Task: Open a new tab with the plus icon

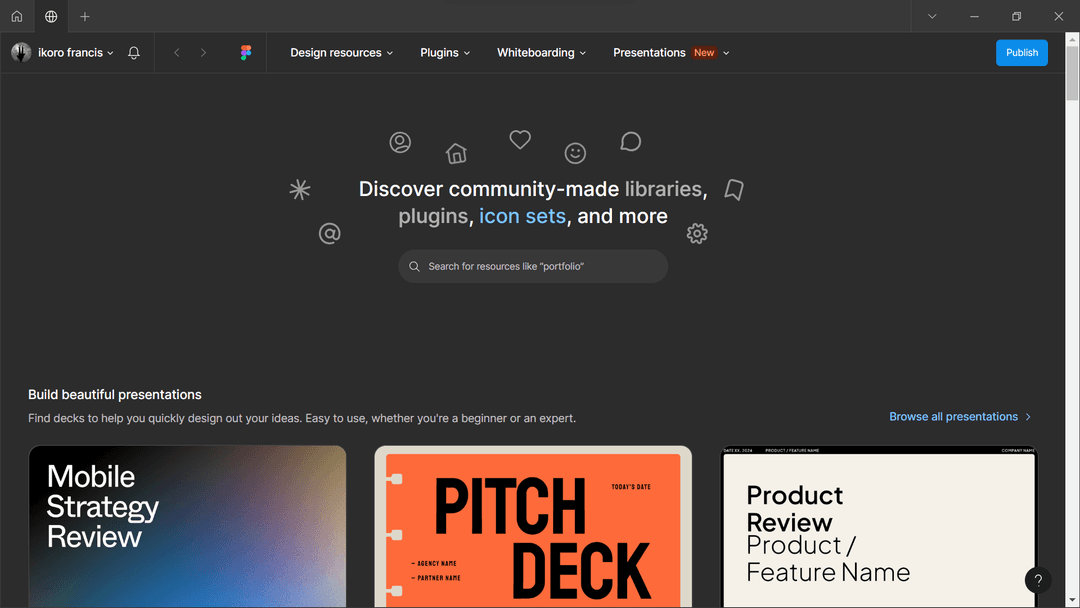Action: pos(85,16)
